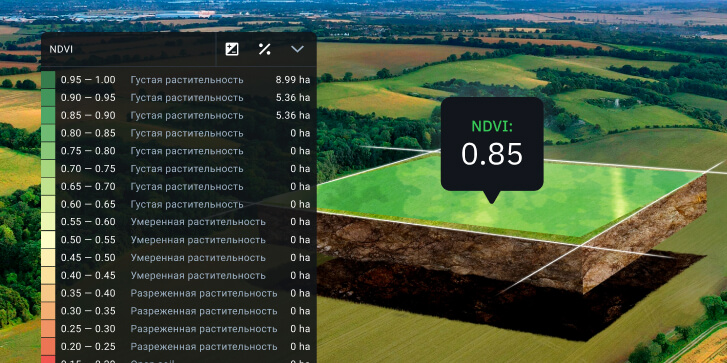Screen dimensions: 727x363
Task: Click the NDVI panel title
Action: coord(61,50)
